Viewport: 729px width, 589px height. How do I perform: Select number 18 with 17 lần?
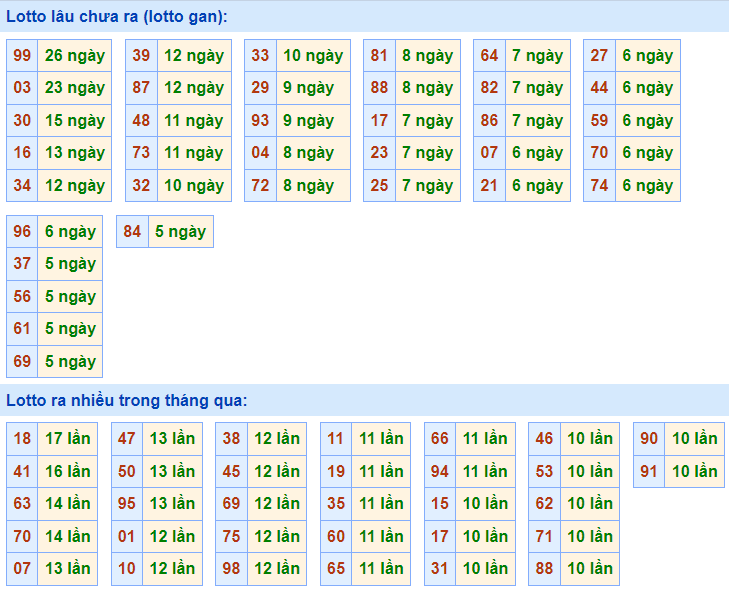22,438
